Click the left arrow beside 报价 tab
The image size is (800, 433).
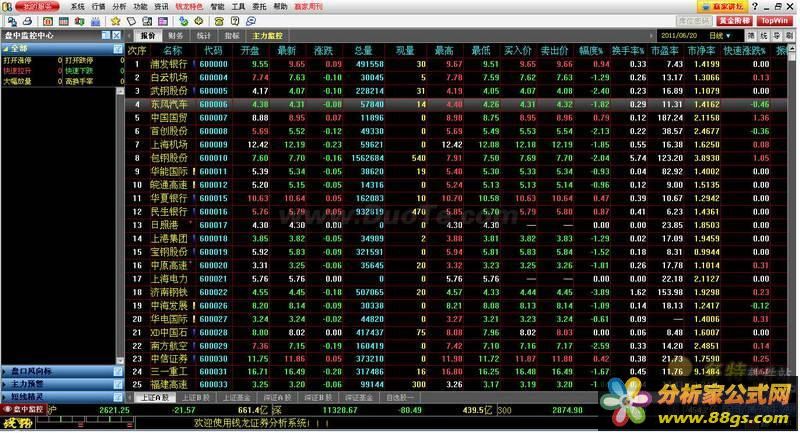(130, 36)
